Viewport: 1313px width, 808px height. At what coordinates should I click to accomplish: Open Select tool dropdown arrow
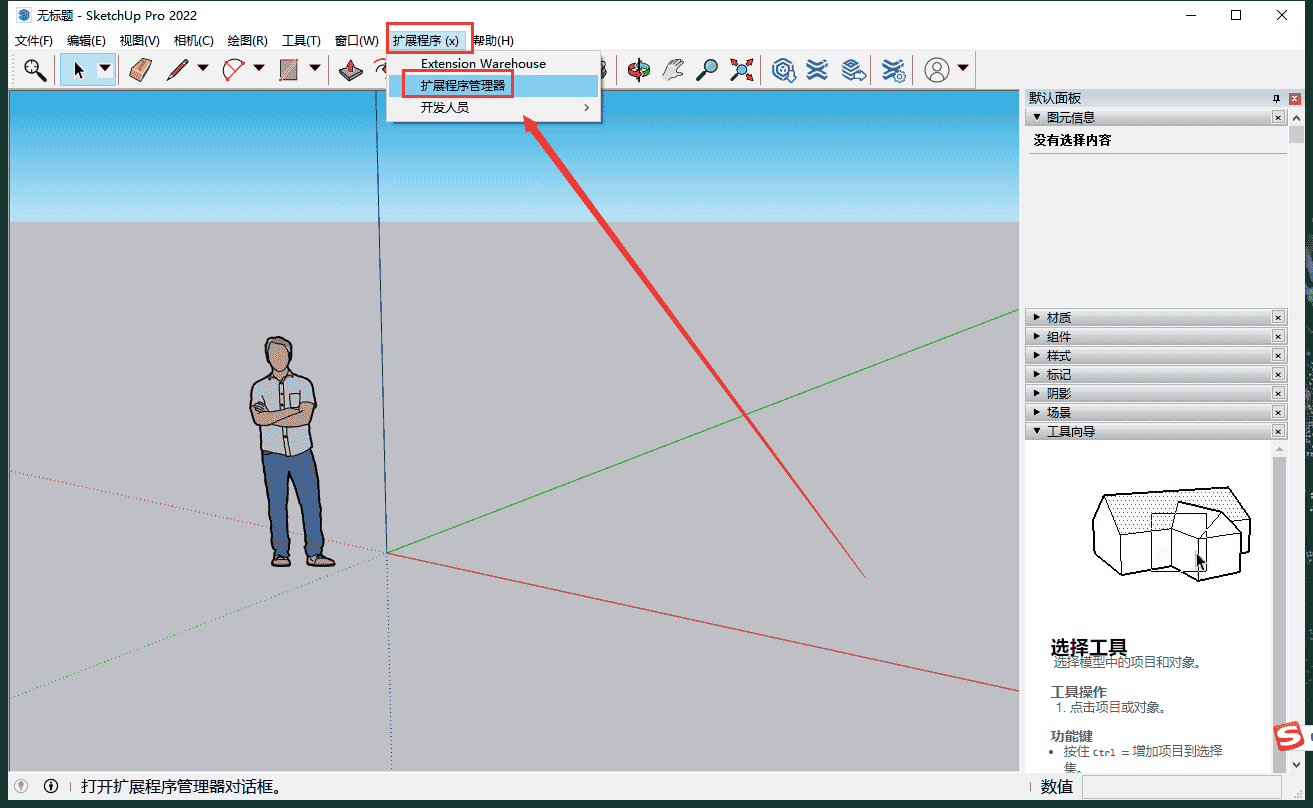105,70
